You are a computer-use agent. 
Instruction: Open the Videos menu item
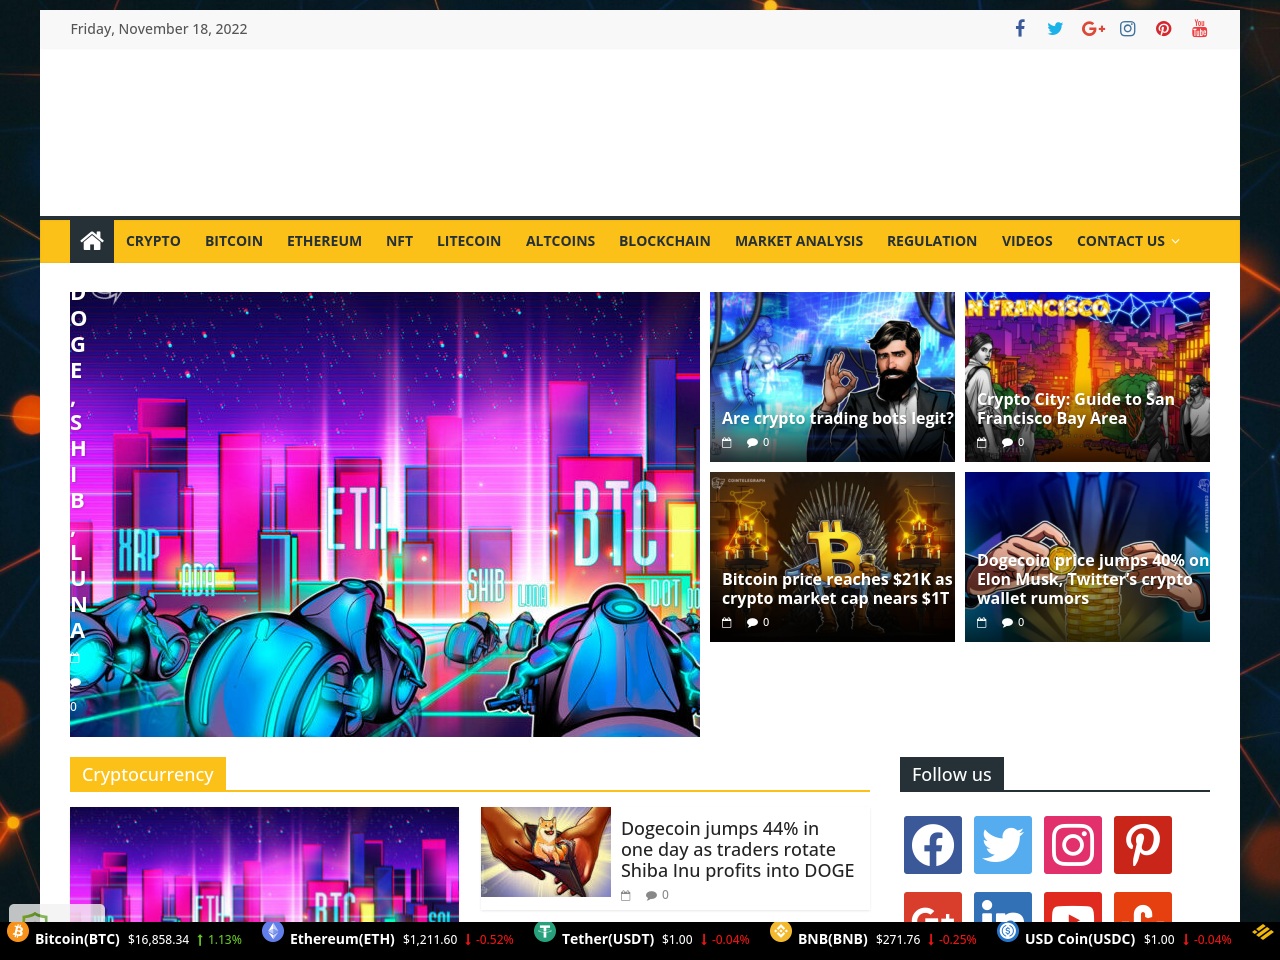coord(1027,241)
